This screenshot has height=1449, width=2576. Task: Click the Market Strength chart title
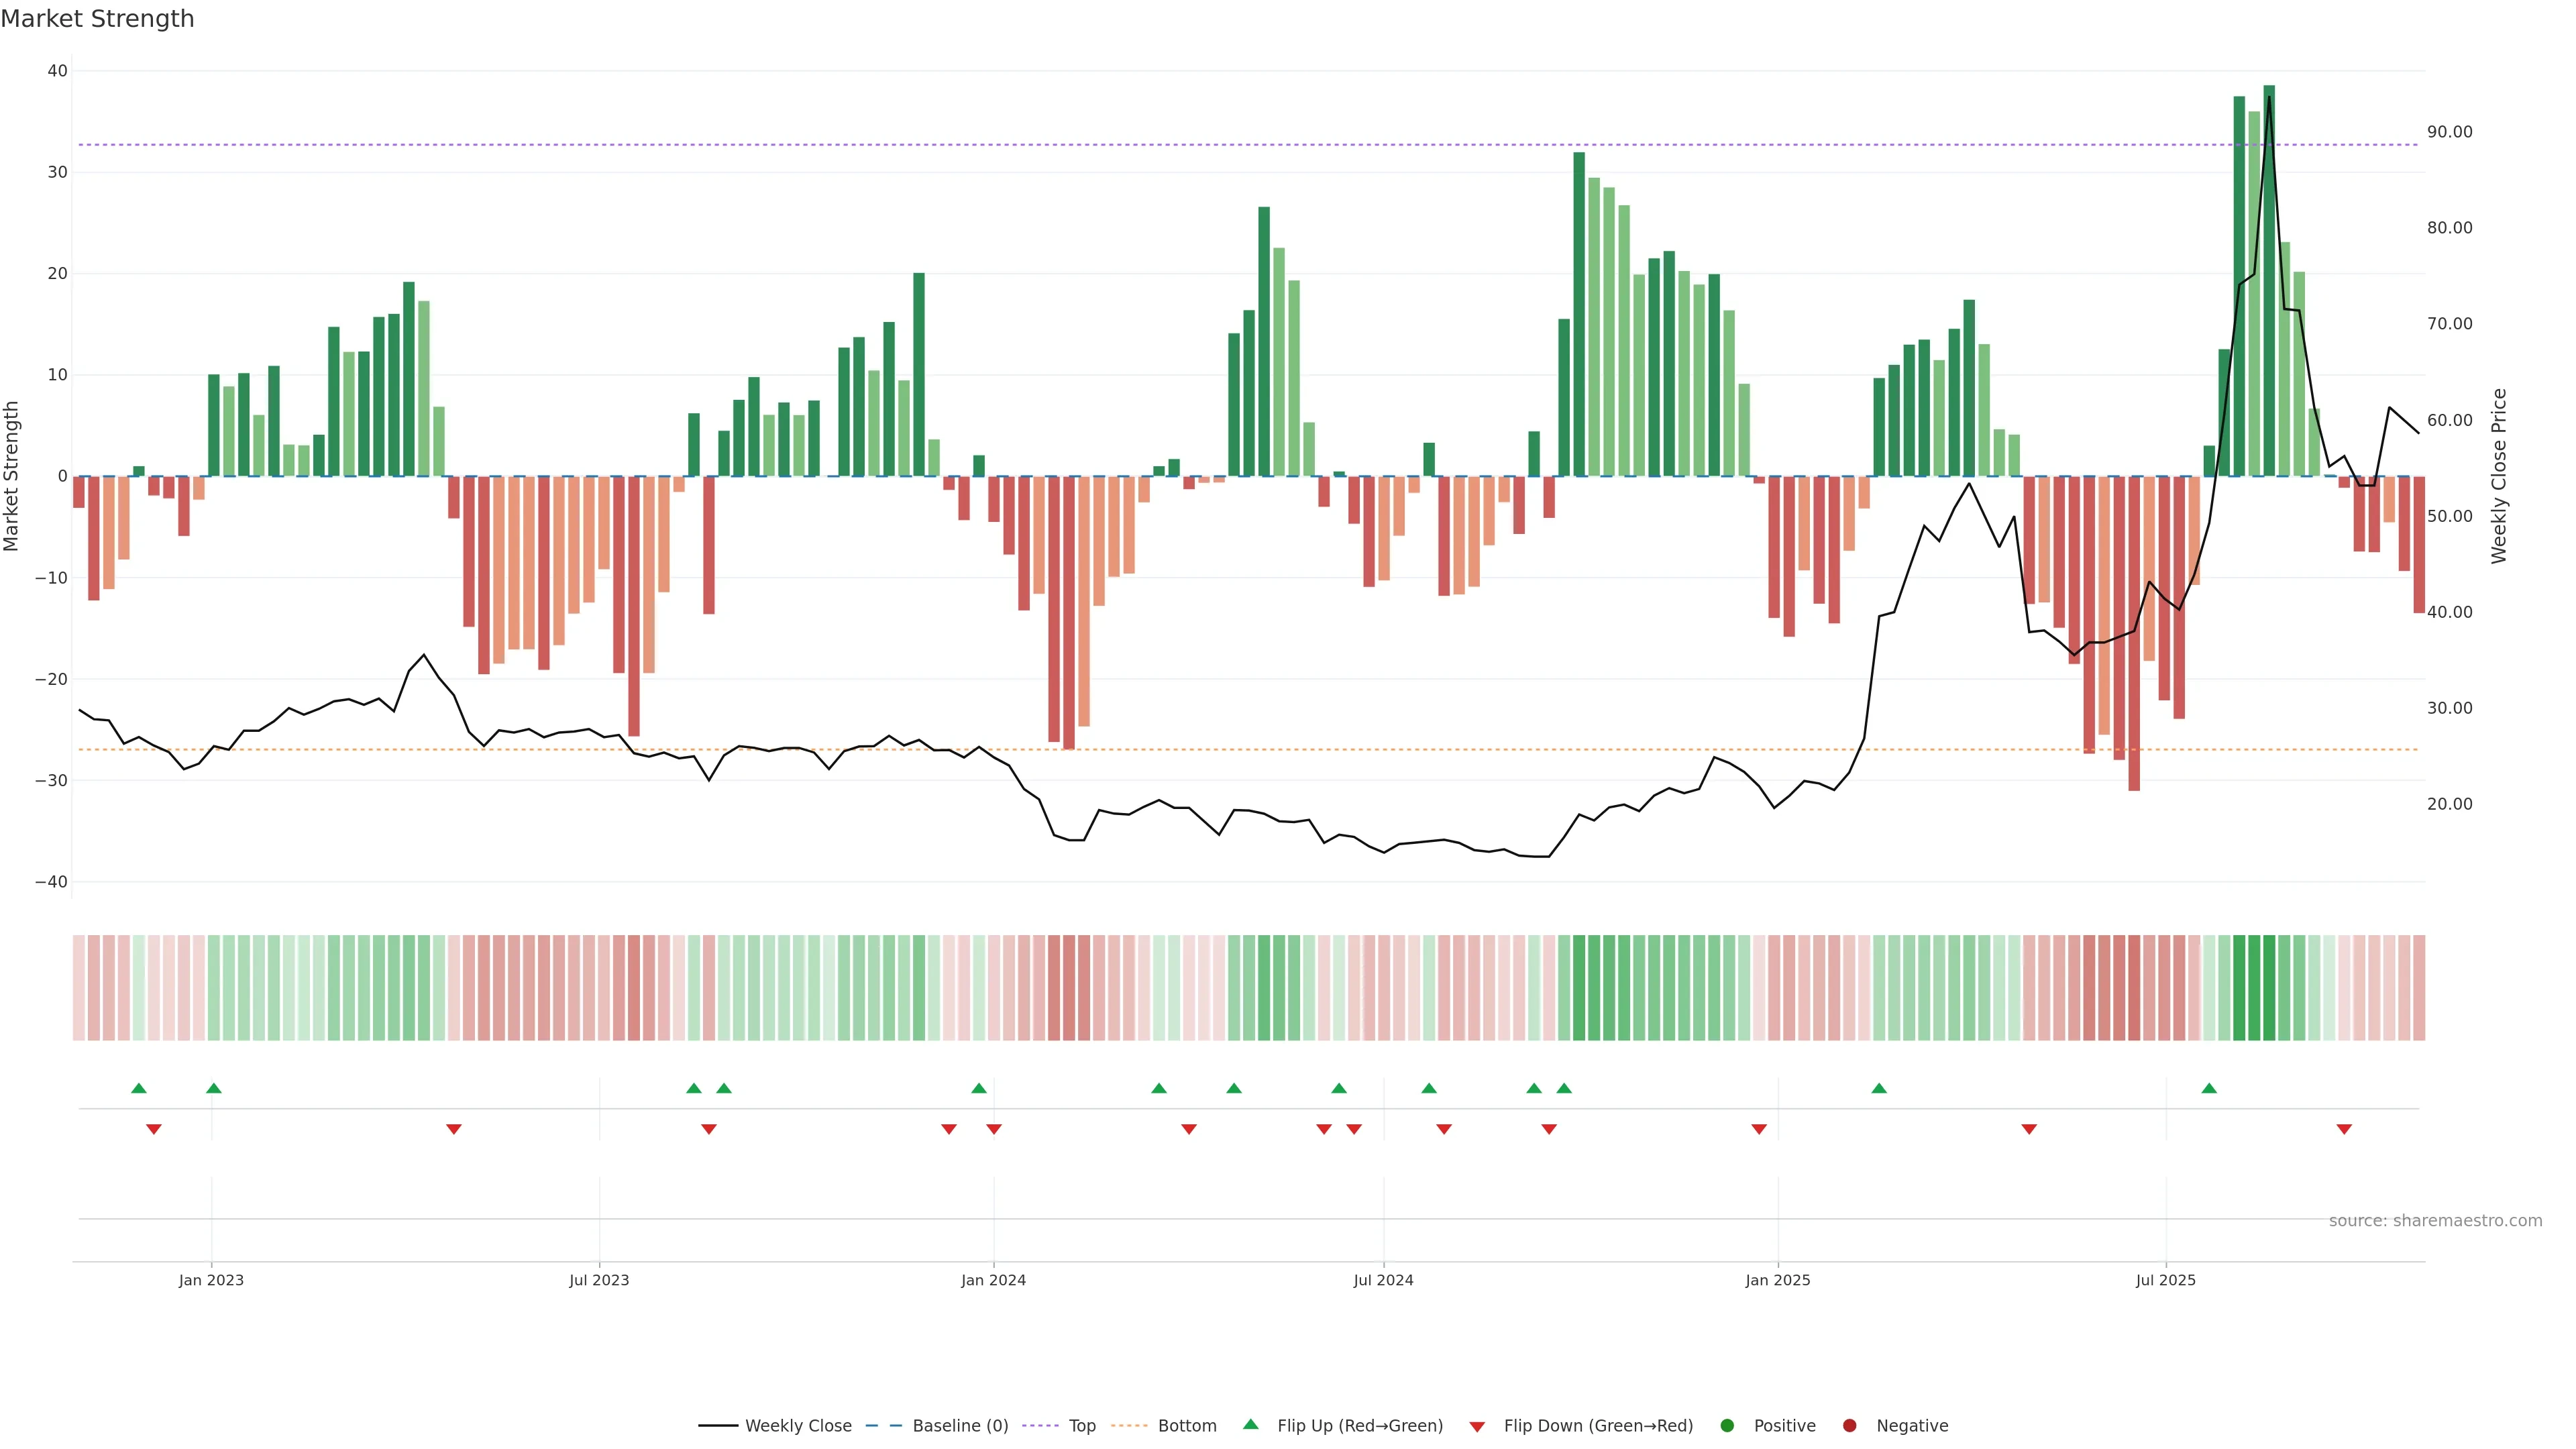coord(97,19)
